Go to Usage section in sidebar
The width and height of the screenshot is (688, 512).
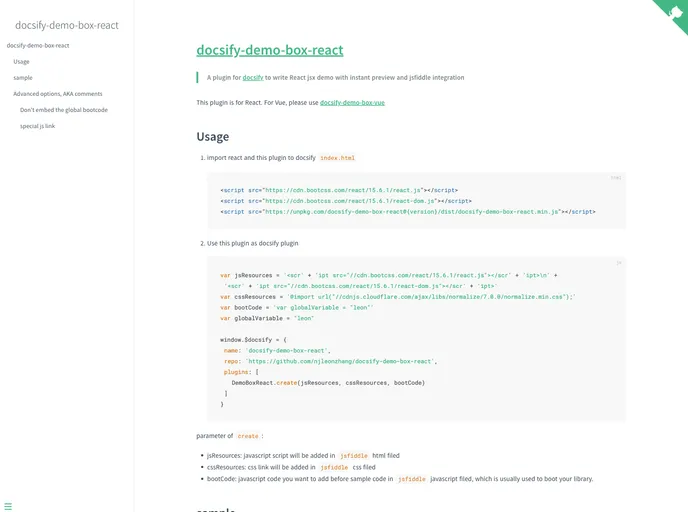pos(21,62)
